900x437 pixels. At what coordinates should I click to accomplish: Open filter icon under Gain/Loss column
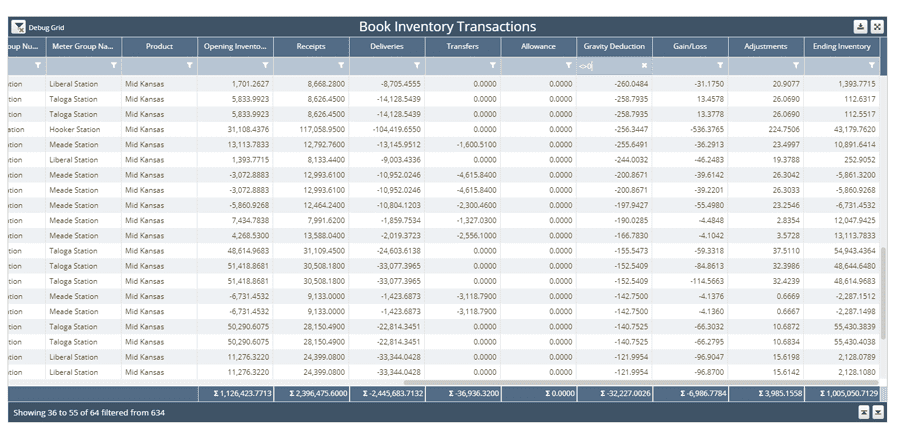[x=720, y=65]
